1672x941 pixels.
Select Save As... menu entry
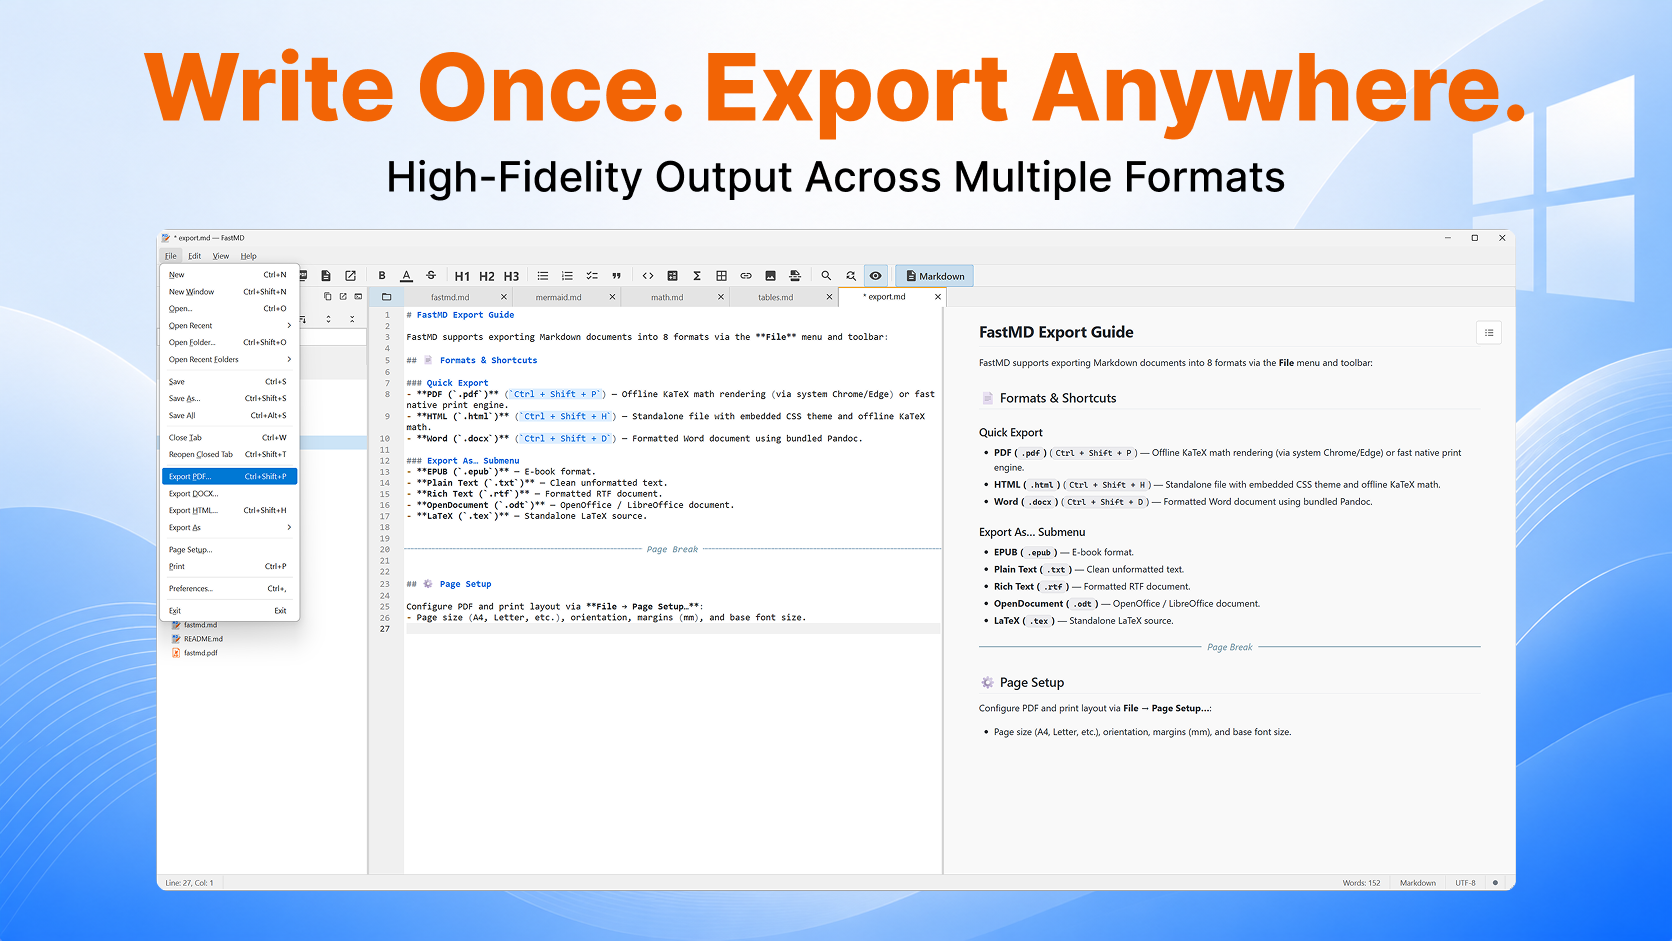[x=229, y=399]
